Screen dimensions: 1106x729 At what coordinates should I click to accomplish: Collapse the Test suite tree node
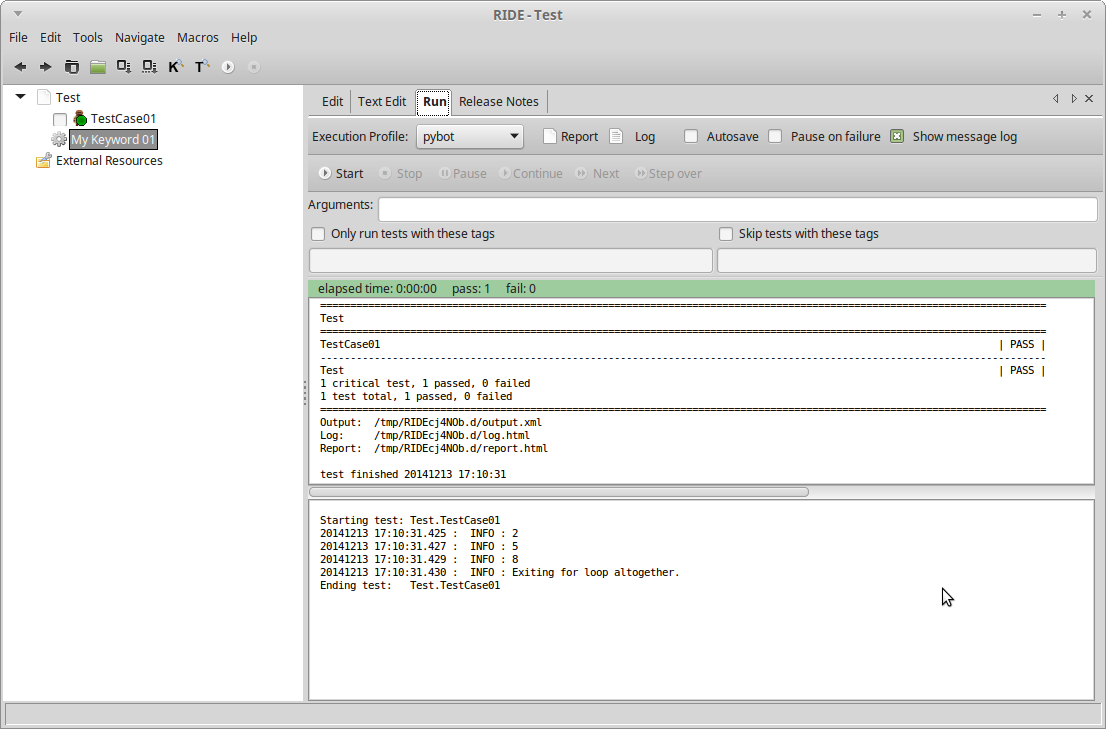pyautogui.click(x=21, y=97)
